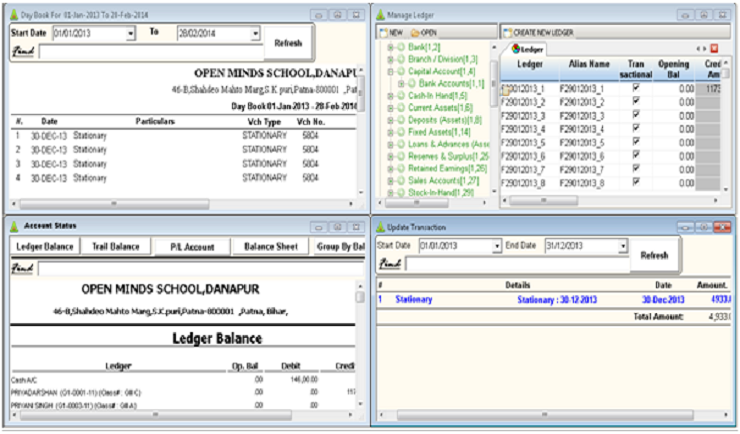Click the Find icon in Update Transaction
Viewport: 740px width, 434px height.
point(389,263)
